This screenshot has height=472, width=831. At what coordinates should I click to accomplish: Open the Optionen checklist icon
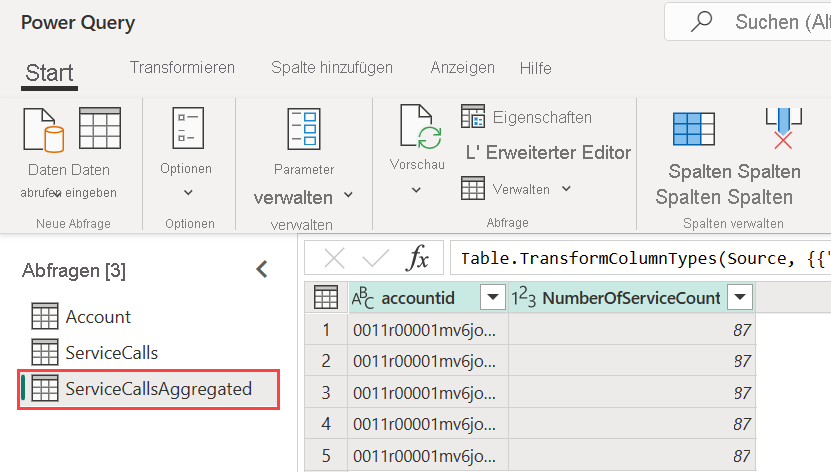(x=188, y=128)
